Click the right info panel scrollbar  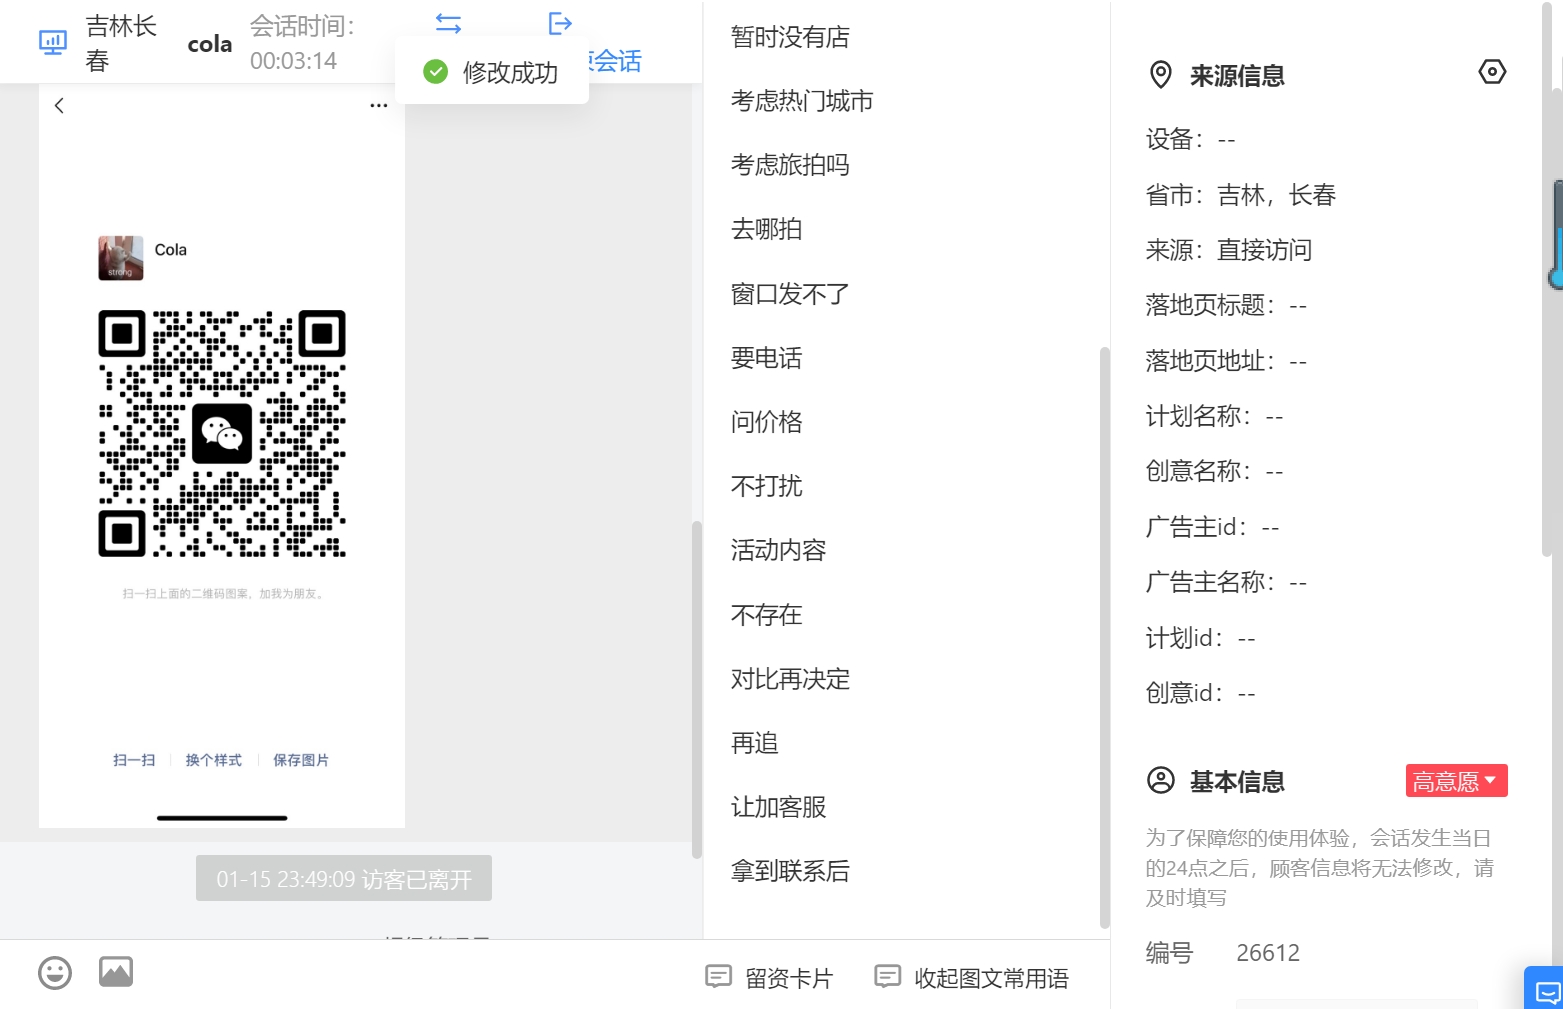(1547, 278)
